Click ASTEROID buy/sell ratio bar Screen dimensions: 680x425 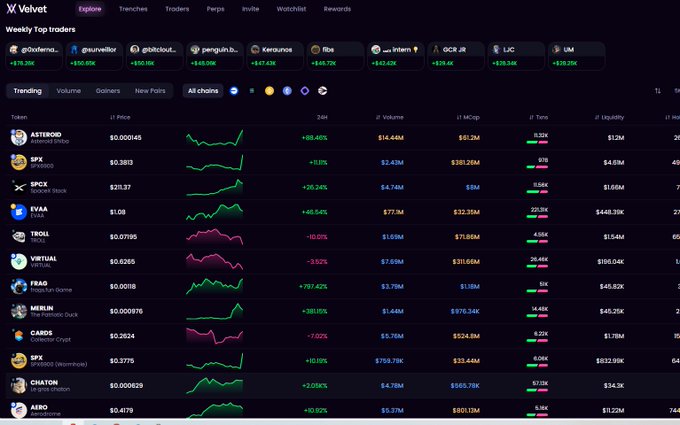tap(537, 142)
